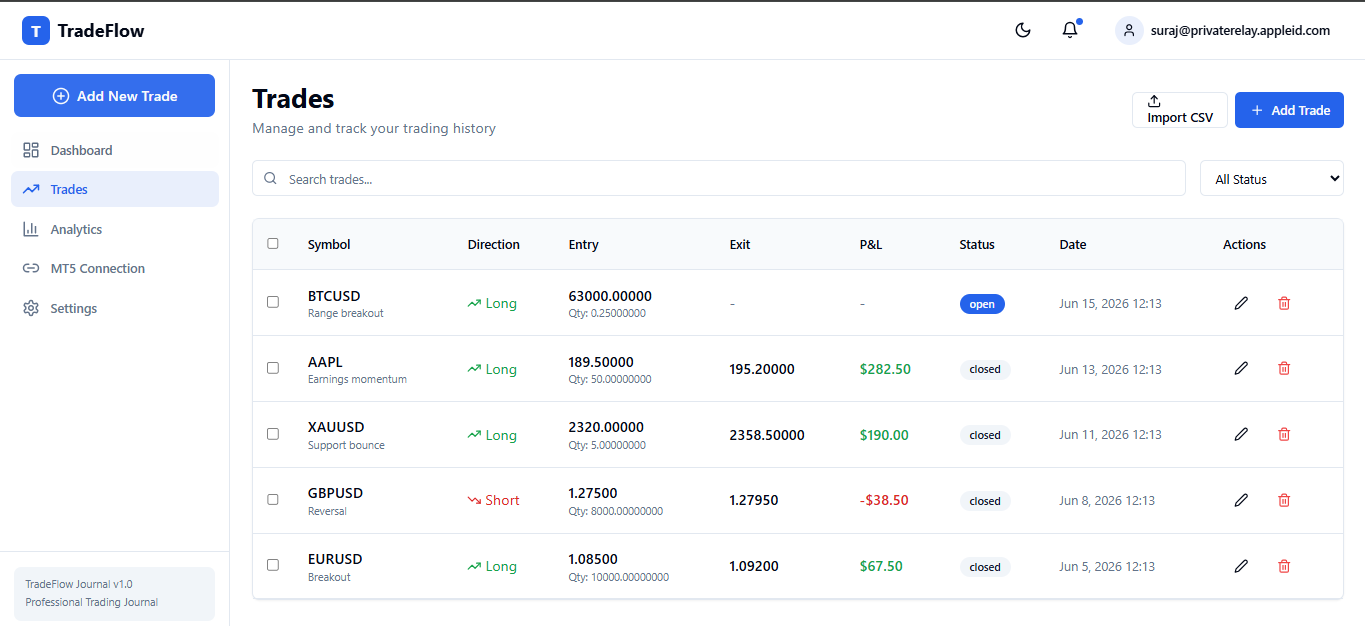Open Settings in sidebar

[x=115, y=308]
